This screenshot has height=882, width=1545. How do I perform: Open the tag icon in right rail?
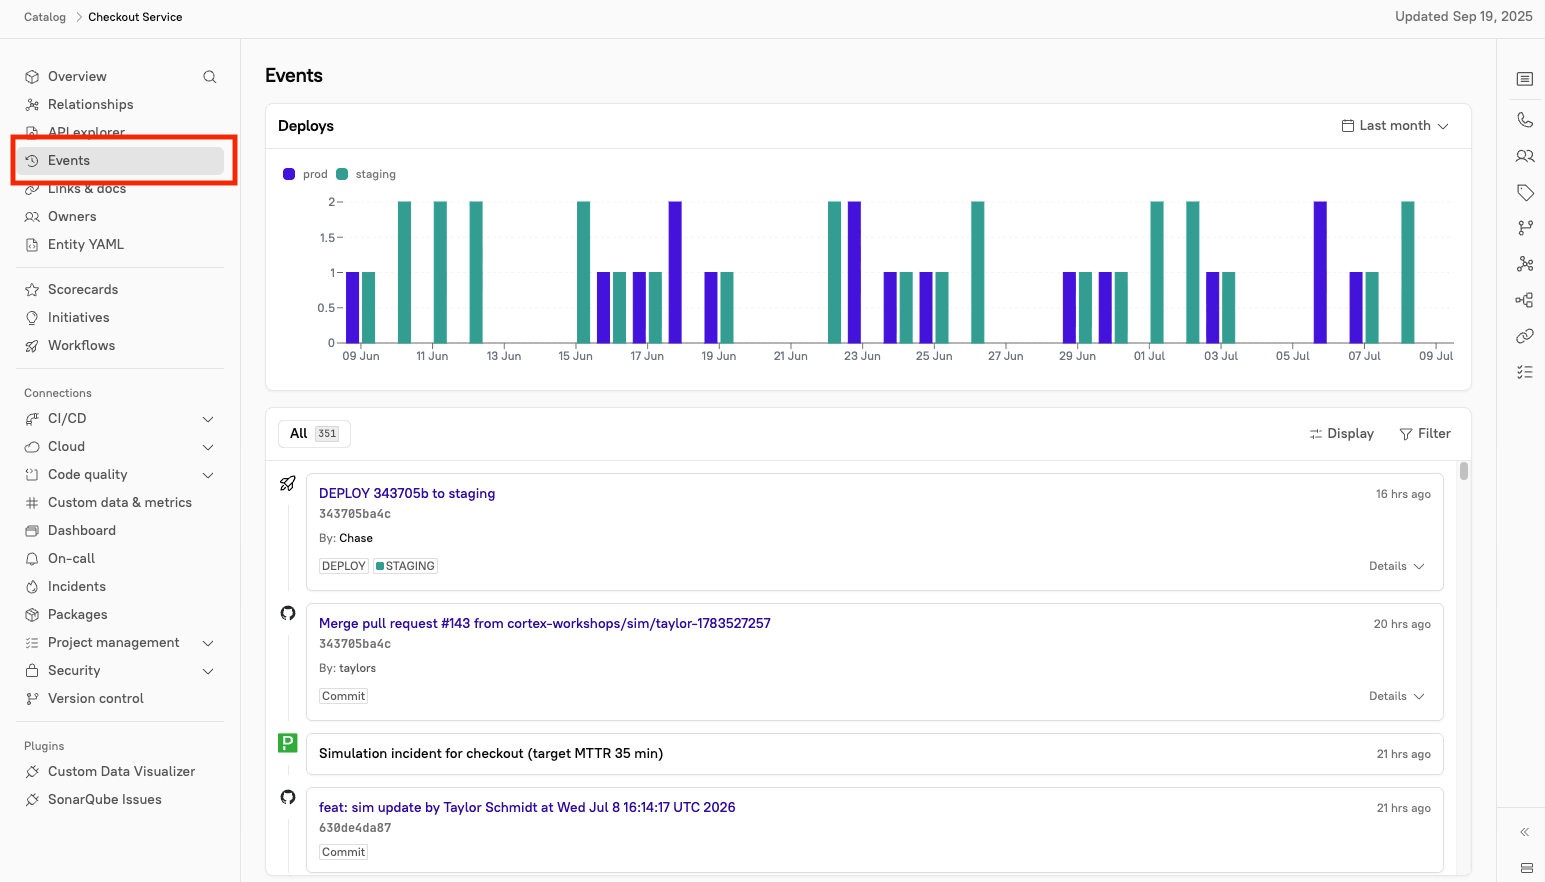click(x=1525, y=192)
